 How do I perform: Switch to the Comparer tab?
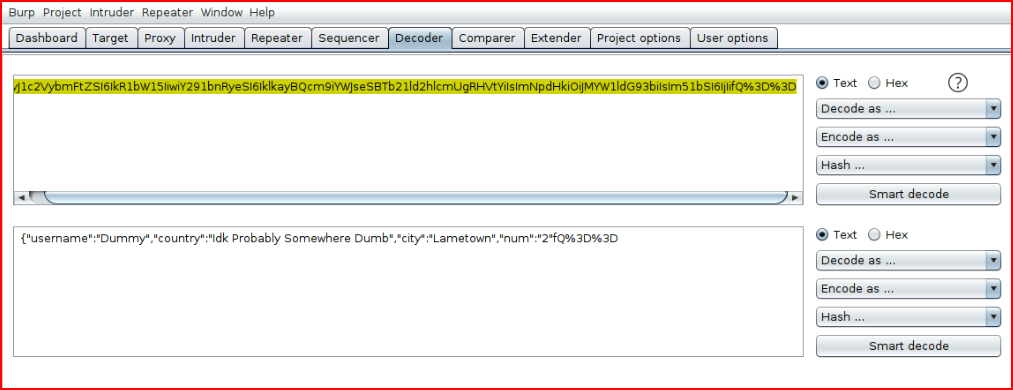487,38
